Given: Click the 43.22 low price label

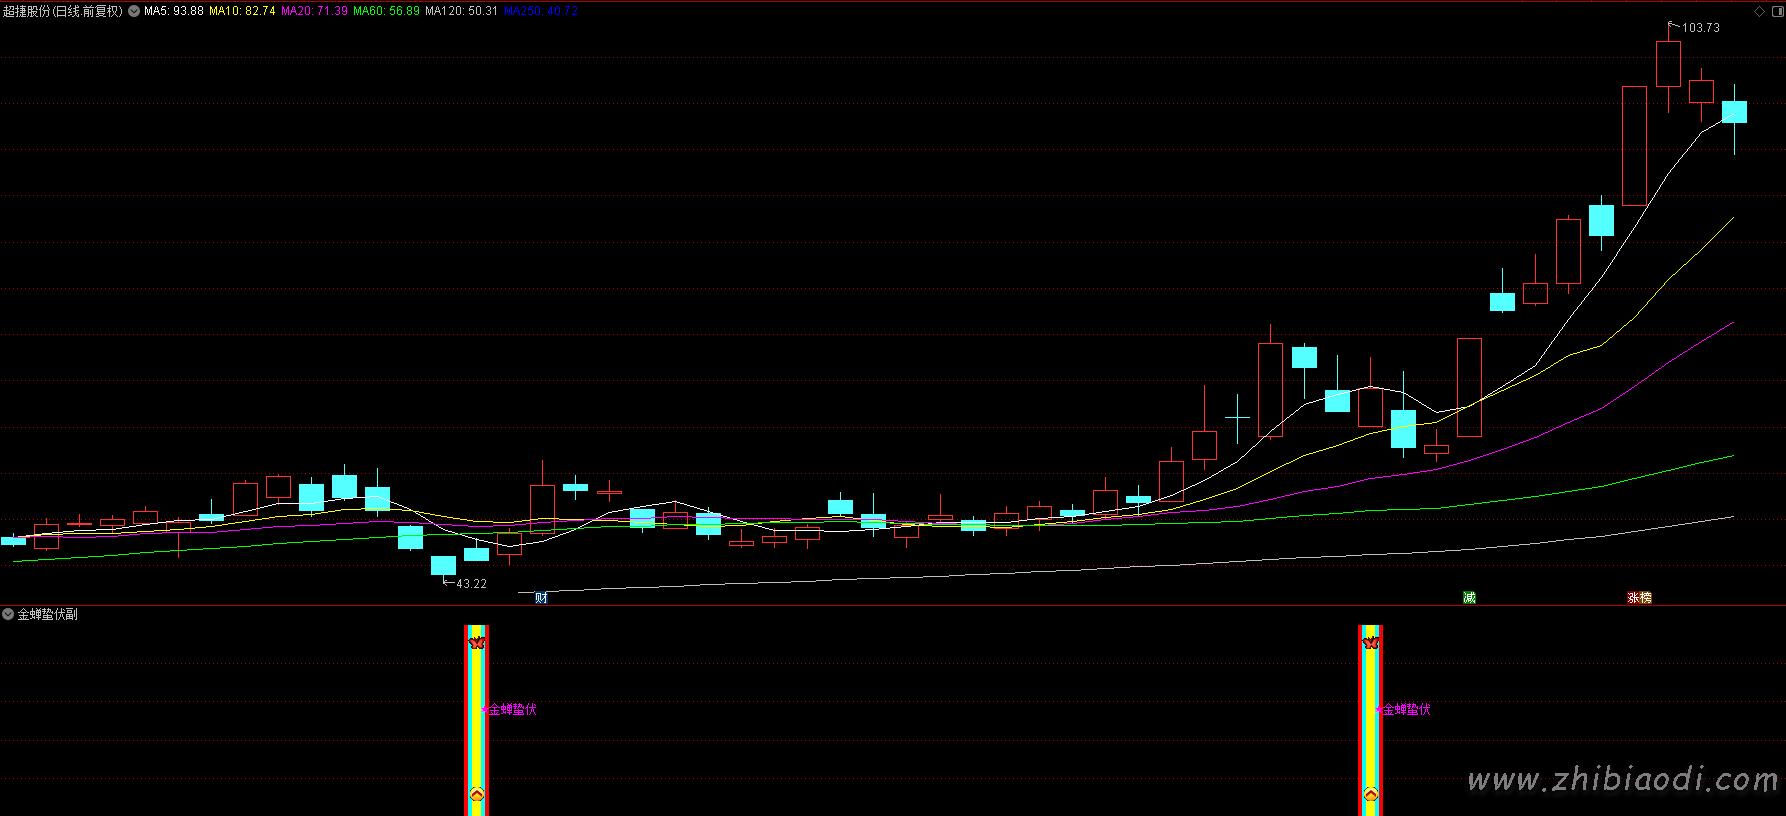Looking at the screenshot, I should (x=471, y=584).
